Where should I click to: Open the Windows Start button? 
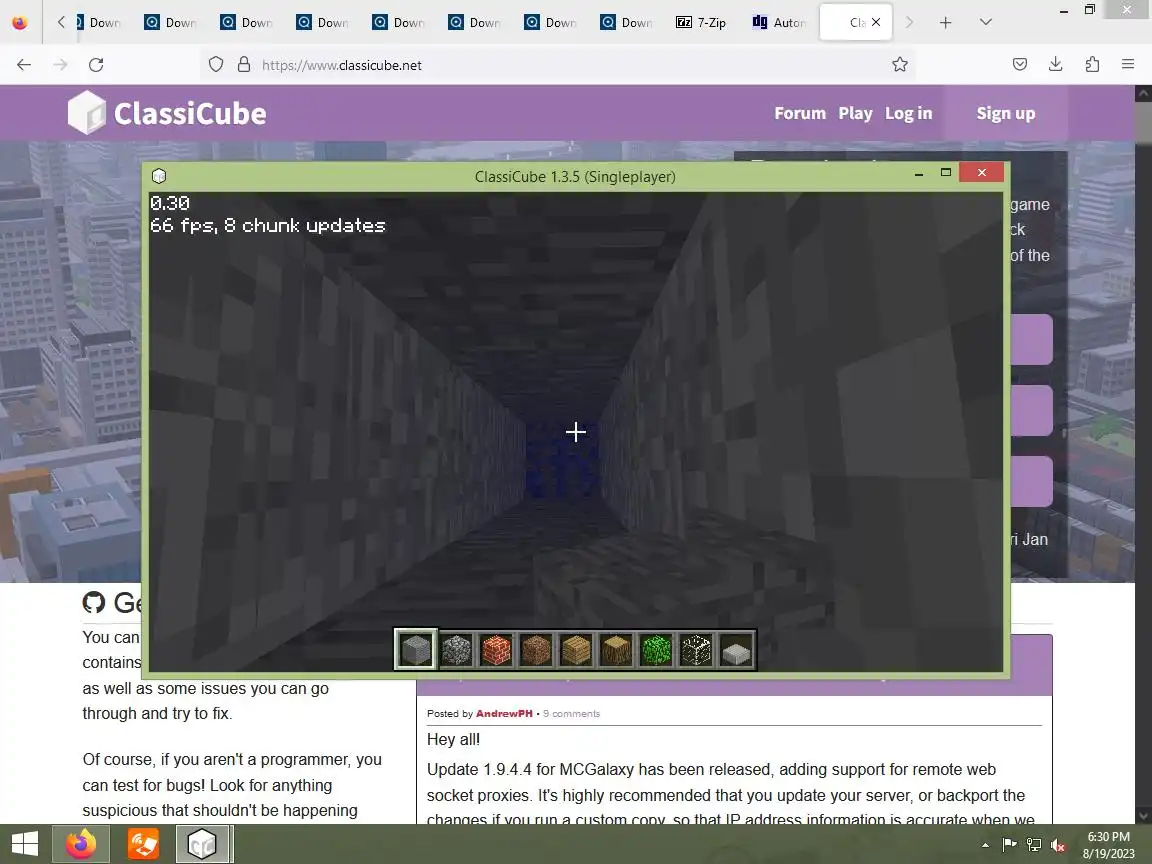click(25, 844)
